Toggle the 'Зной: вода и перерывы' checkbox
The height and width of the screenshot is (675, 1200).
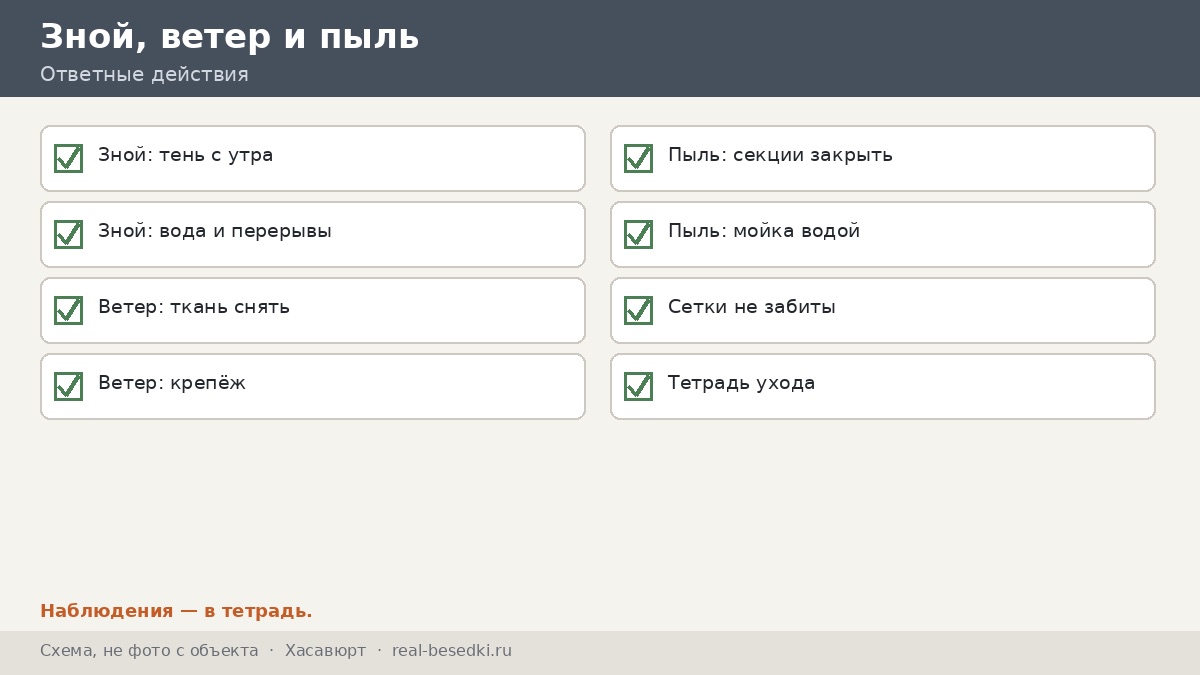68,234
